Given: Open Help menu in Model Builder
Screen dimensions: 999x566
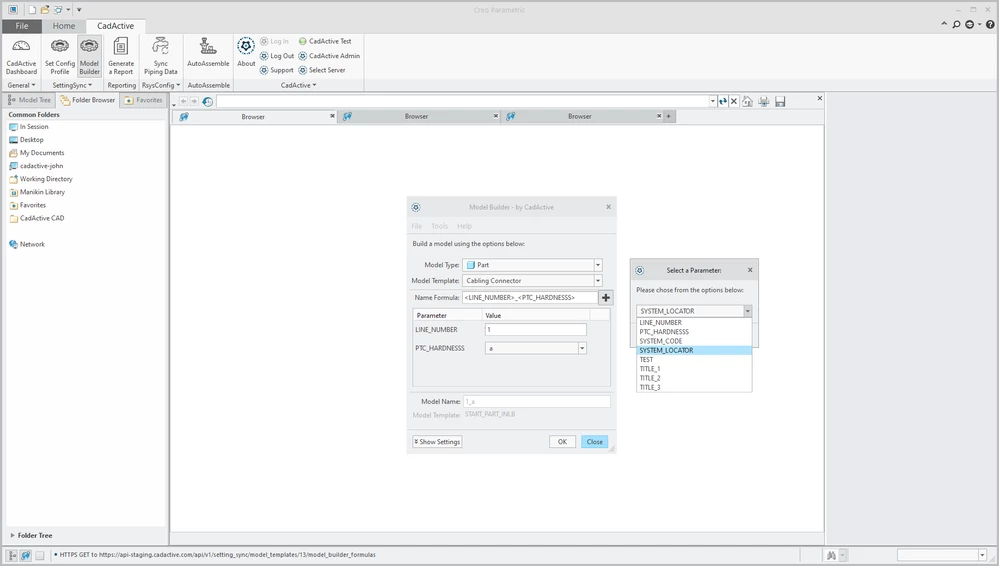Looking at the screenshot, I should (x=464, y=226).
